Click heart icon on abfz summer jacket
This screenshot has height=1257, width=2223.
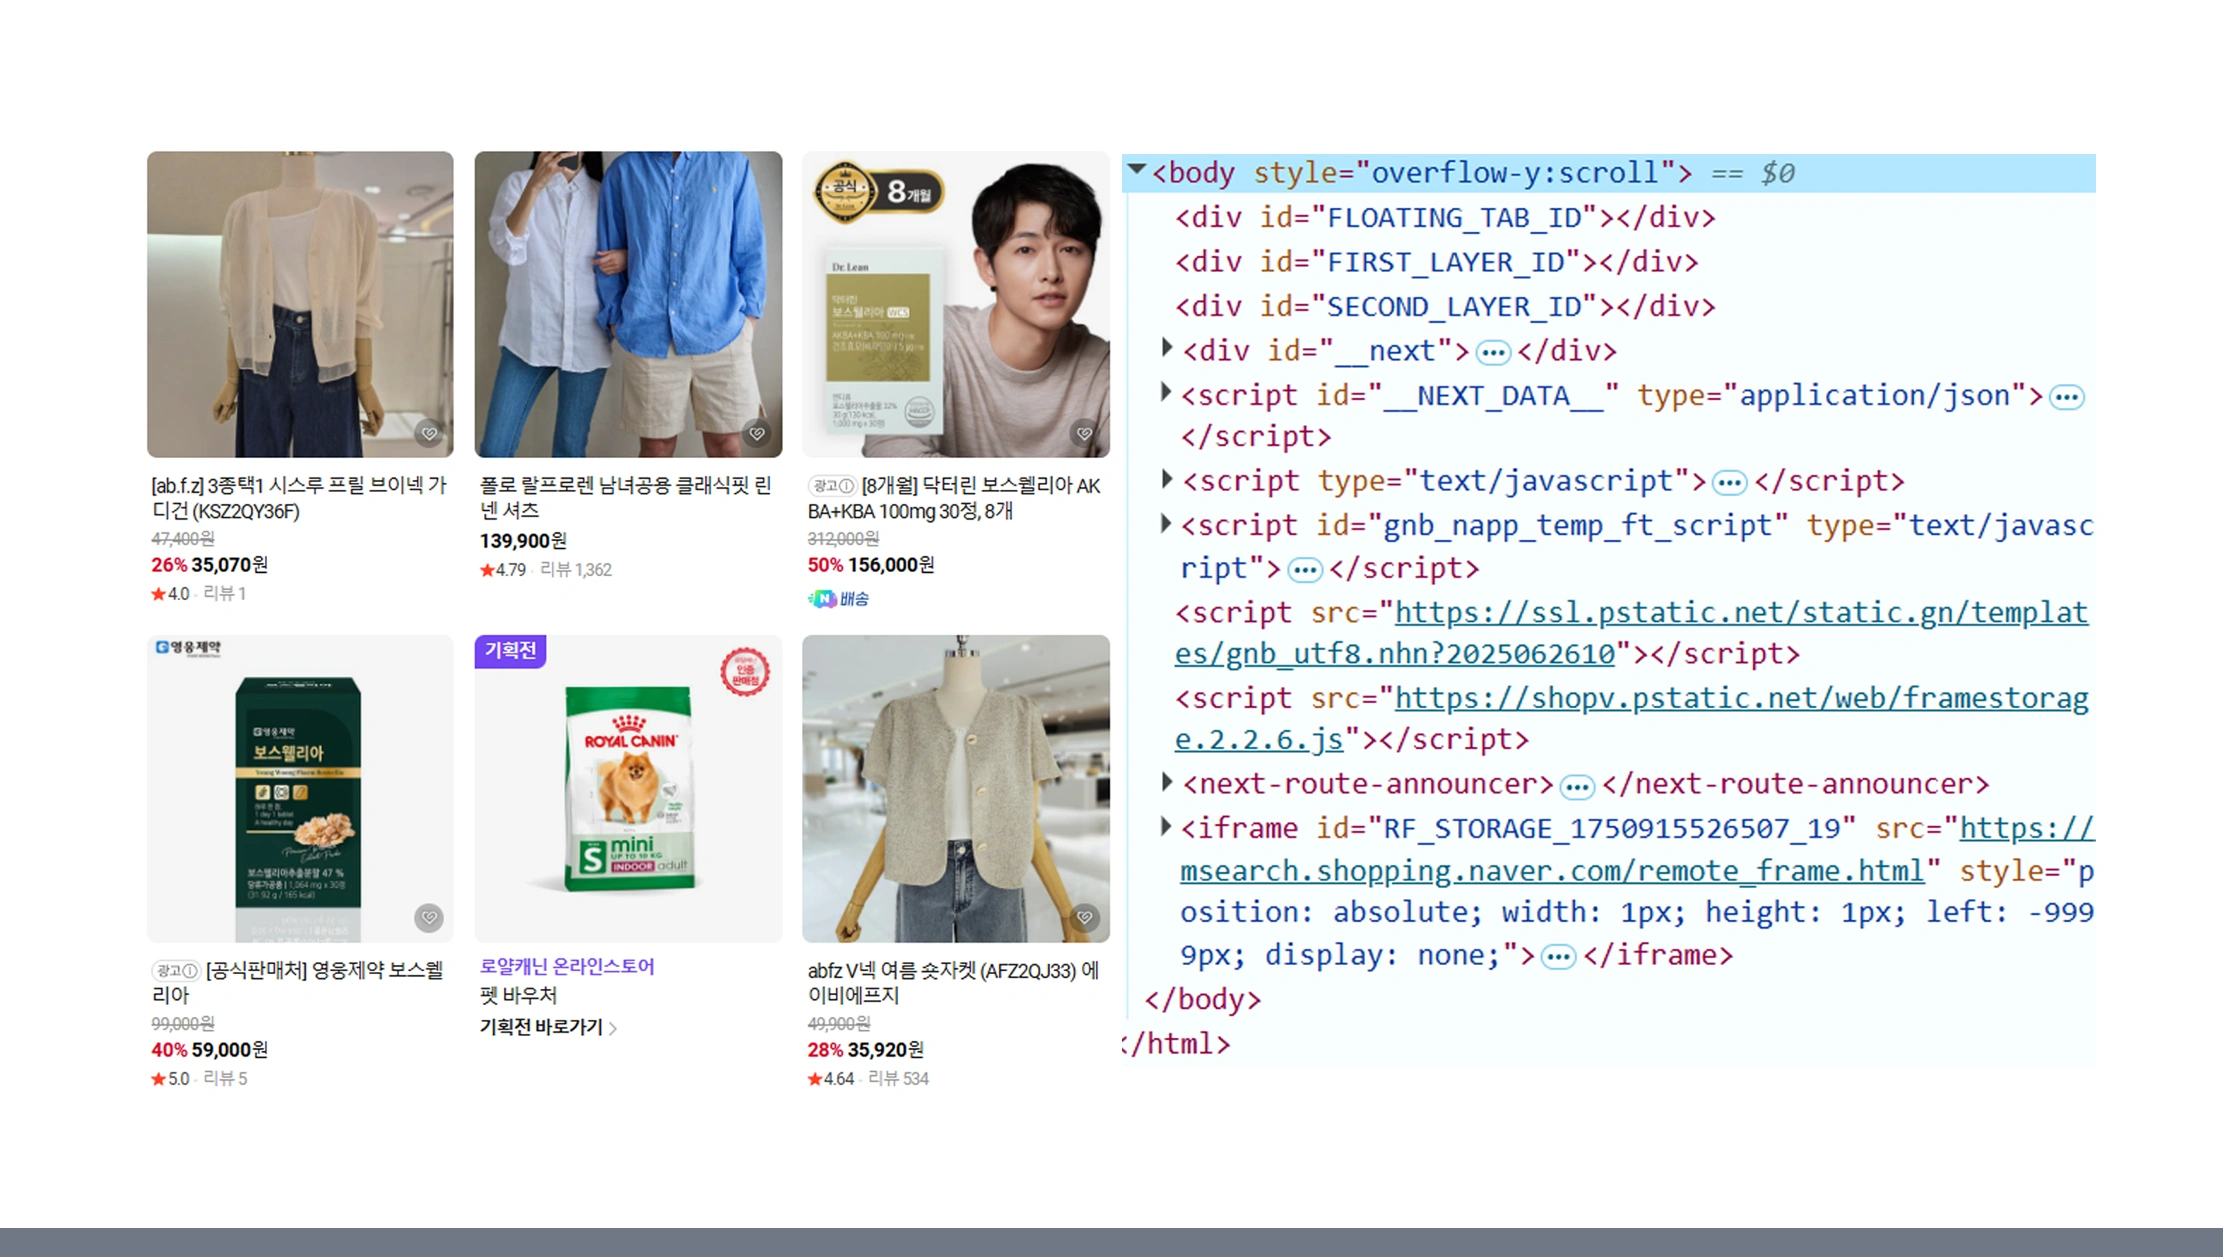point(1084,917)
